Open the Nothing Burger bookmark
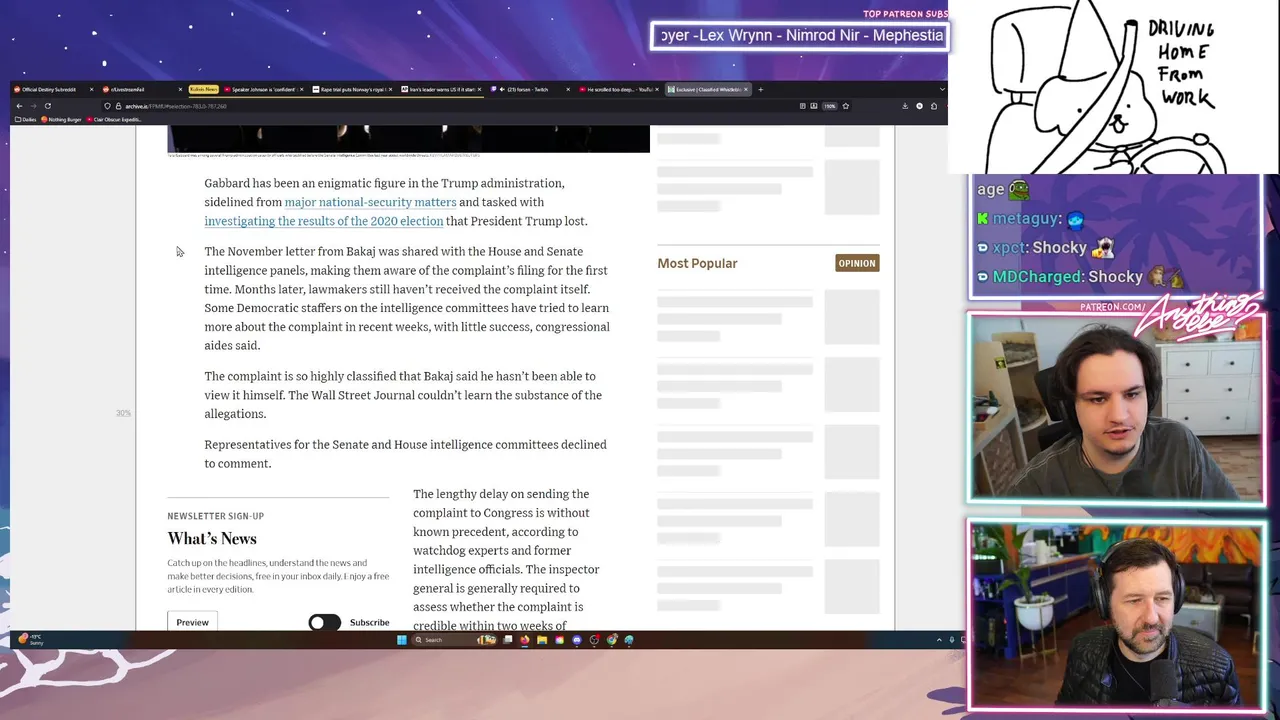The image size is (1280, 720). click(61, 119)
